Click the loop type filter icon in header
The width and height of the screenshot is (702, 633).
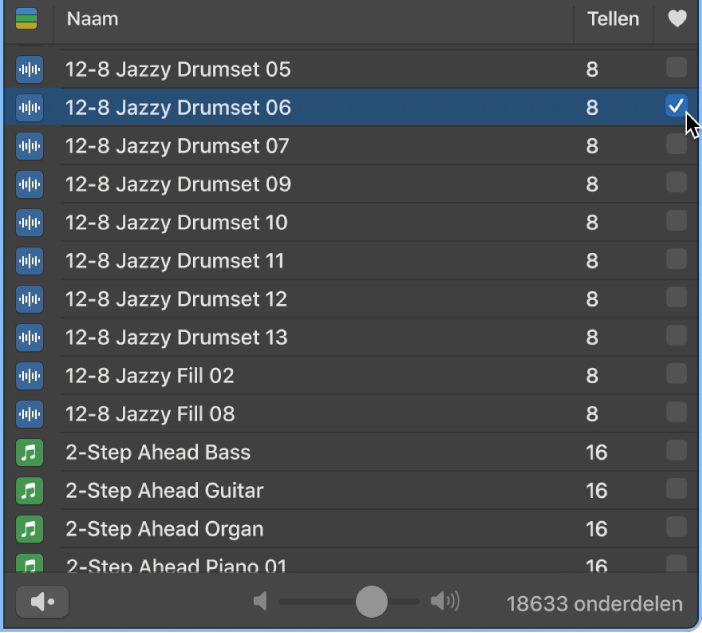(26, 19)
